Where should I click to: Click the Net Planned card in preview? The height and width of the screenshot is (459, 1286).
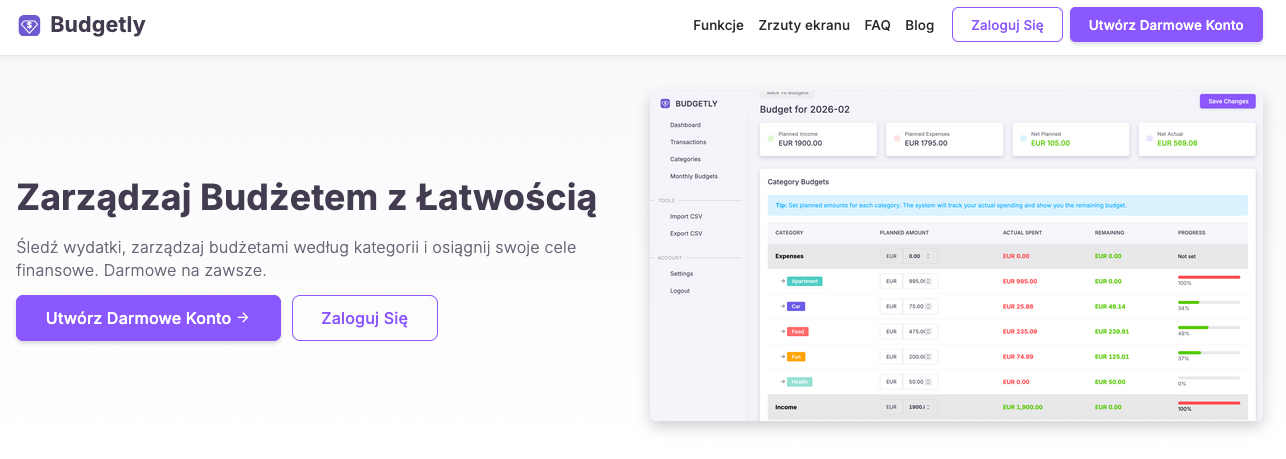1070,139
